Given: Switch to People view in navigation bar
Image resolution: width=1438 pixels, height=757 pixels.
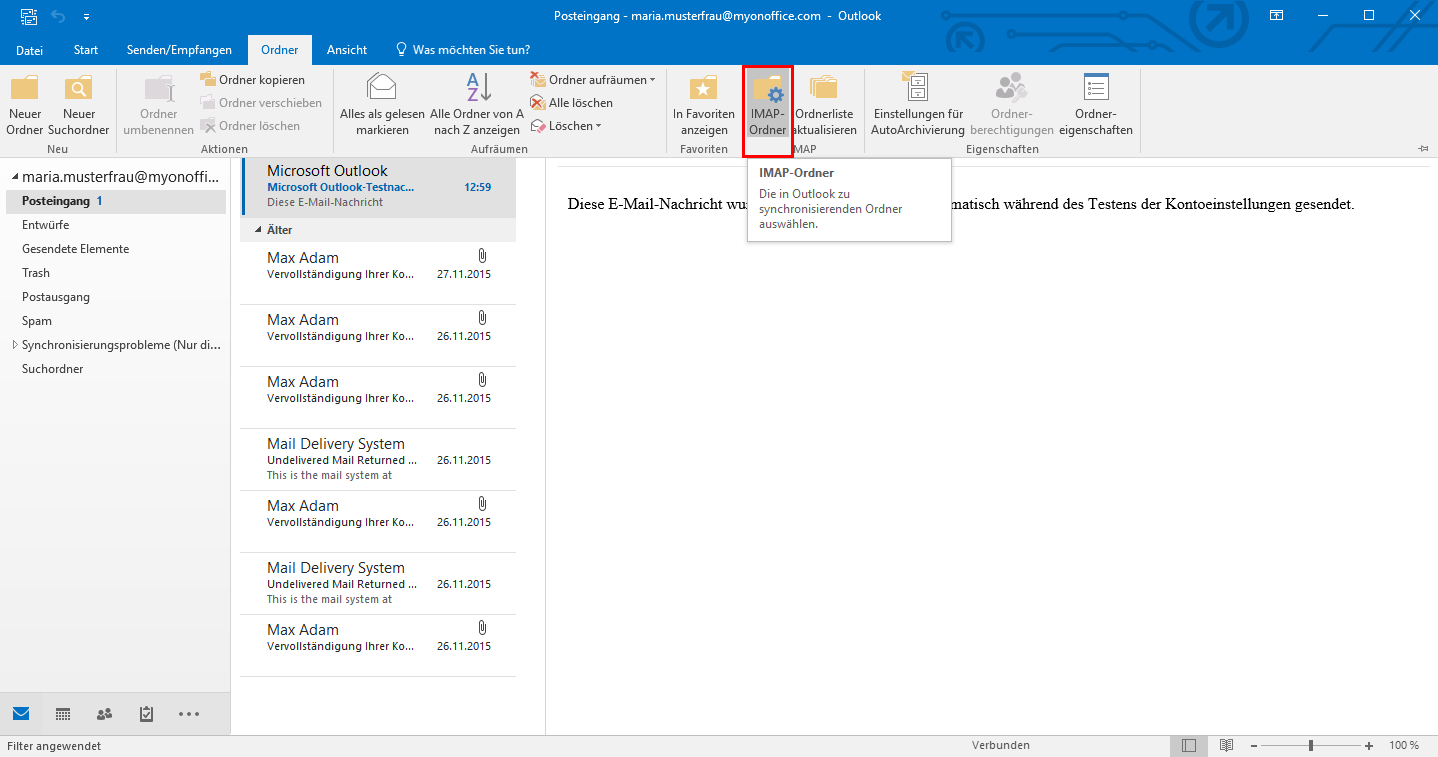Looking at the screenshot, I should 105,714.
